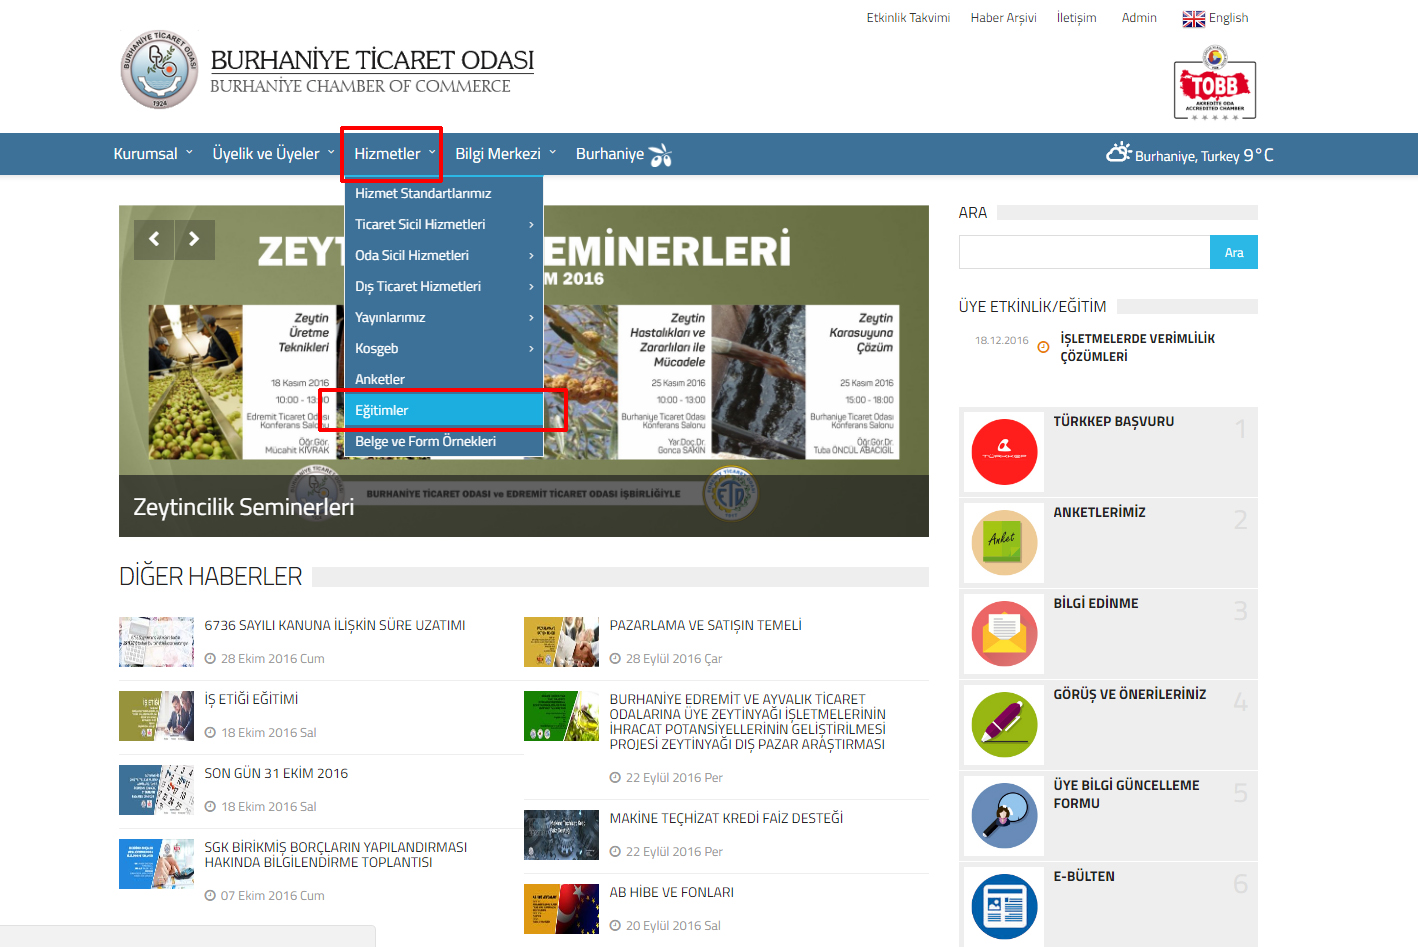Advance to next slide in carousel
The image size is (1418, 947).
[x=195, y=239]
